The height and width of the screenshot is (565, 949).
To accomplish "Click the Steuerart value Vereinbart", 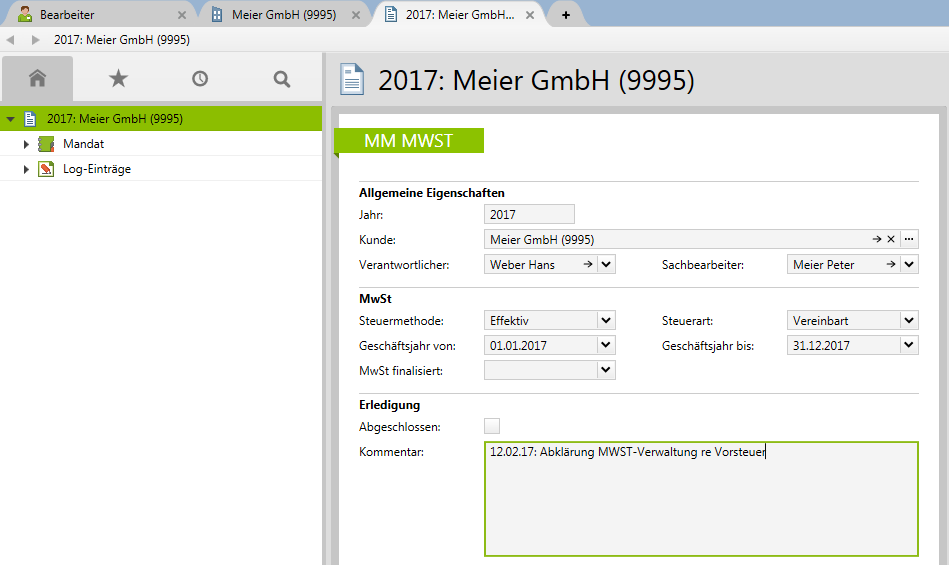I will coord(821,321).
